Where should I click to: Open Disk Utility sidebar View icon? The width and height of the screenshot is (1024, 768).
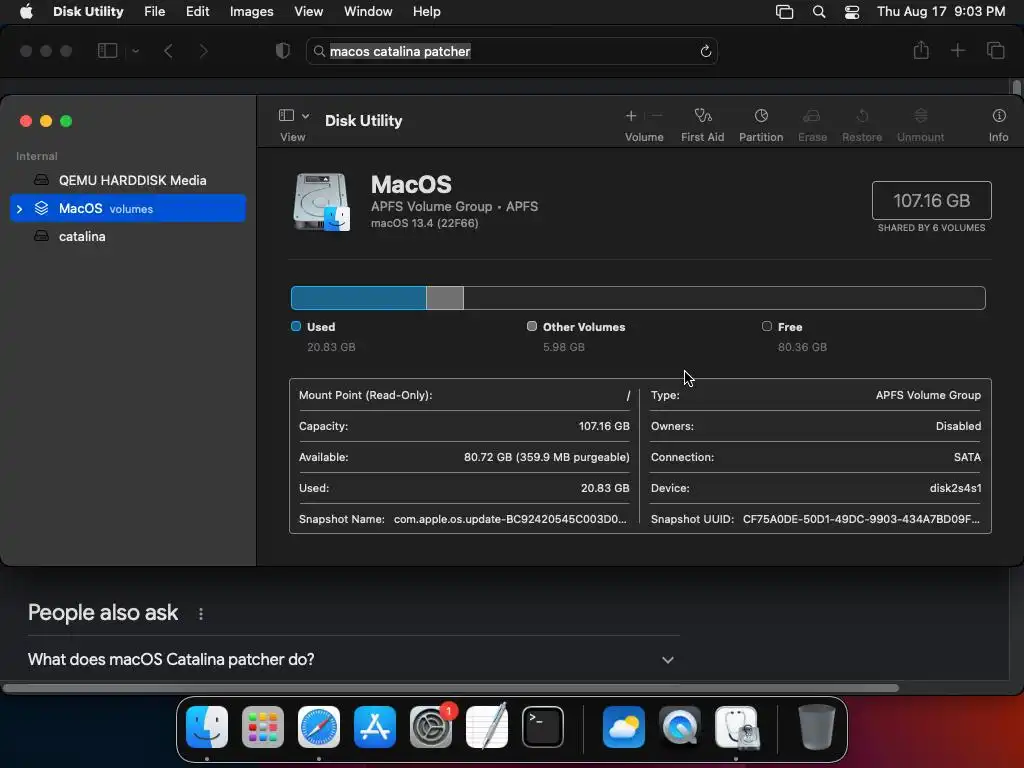coord(286,116)
